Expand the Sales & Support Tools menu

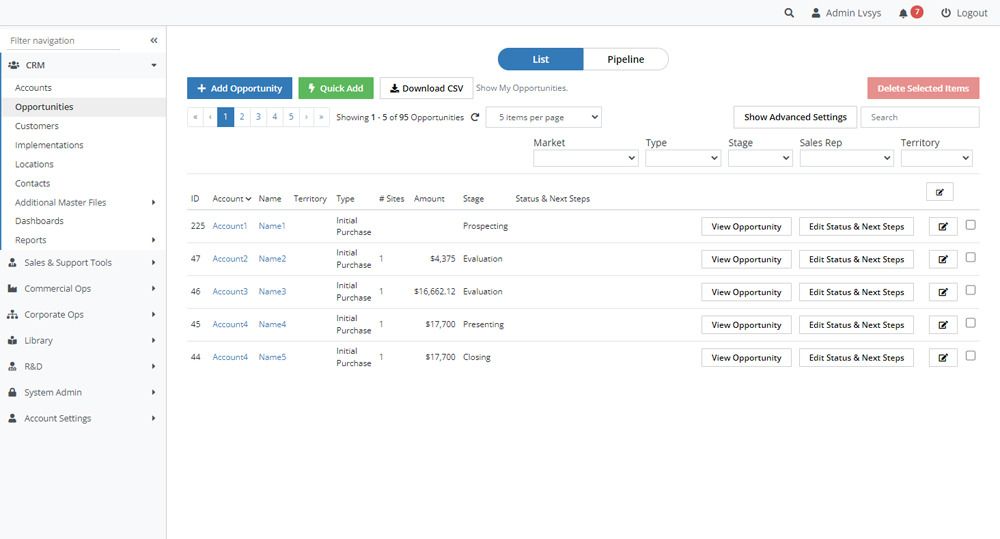coord(82,263)
